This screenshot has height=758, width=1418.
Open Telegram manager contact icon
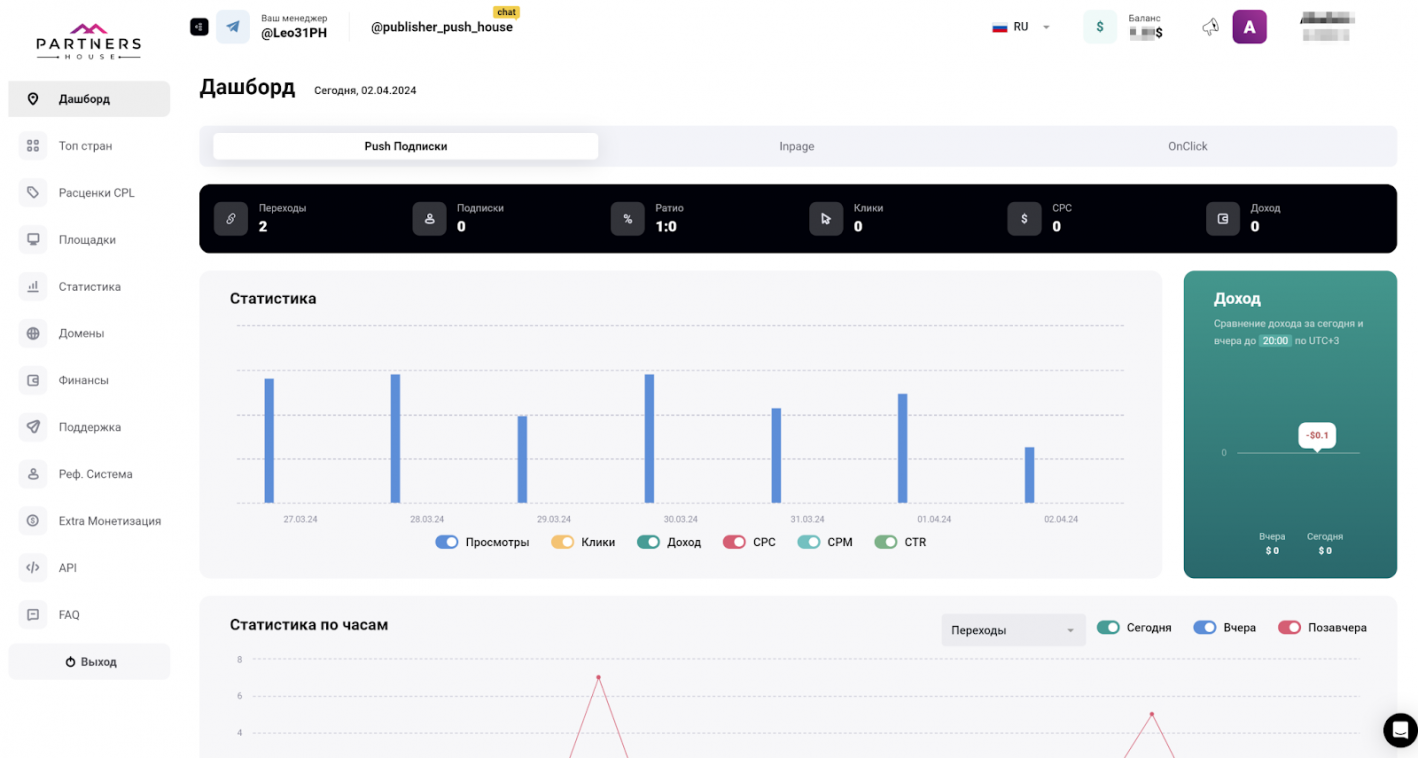click(233, 27)
